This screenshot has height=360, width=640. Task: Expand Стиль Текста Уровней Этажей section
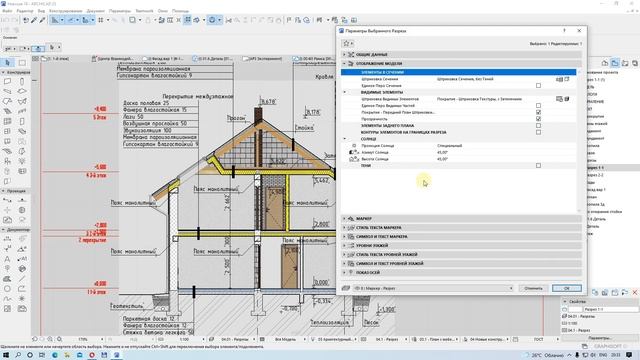461,255
